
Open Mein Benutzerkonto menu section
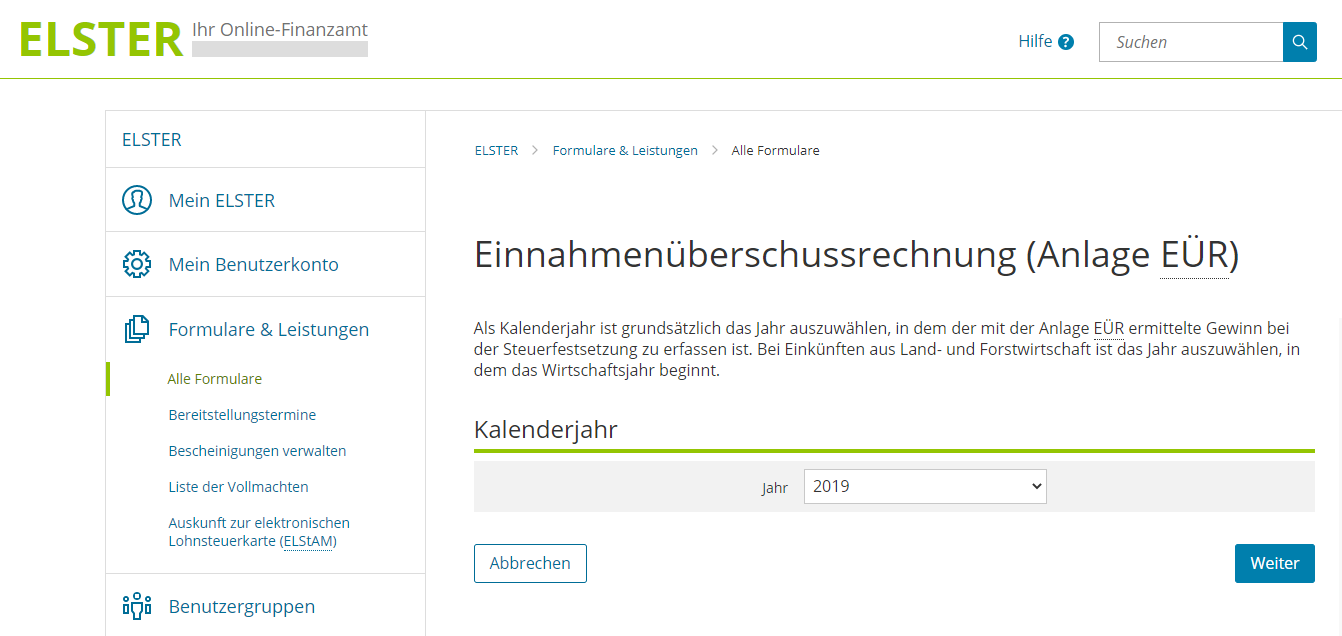click(x=253, y=264)
